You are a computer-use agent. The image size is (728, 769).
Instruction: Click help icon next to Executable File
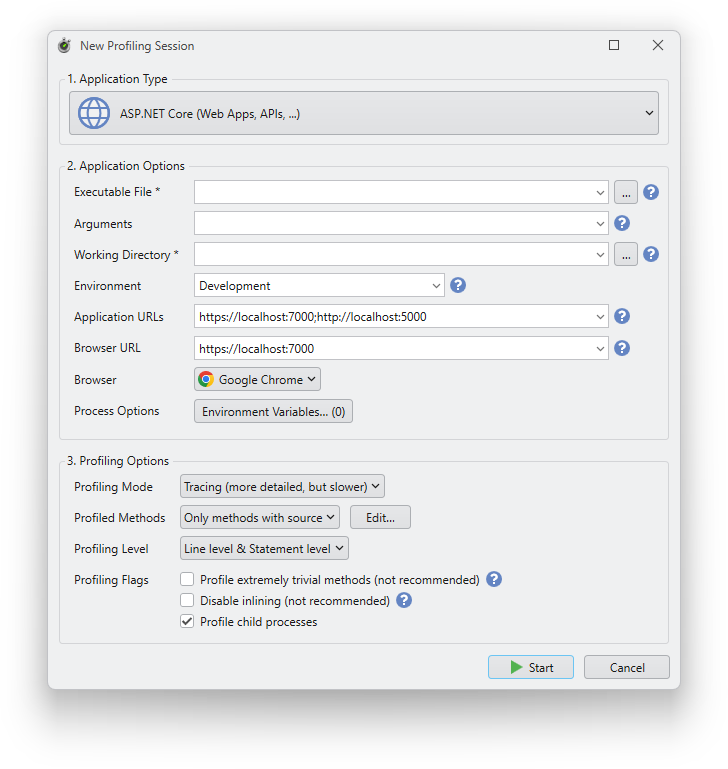[x=651, y=192]
